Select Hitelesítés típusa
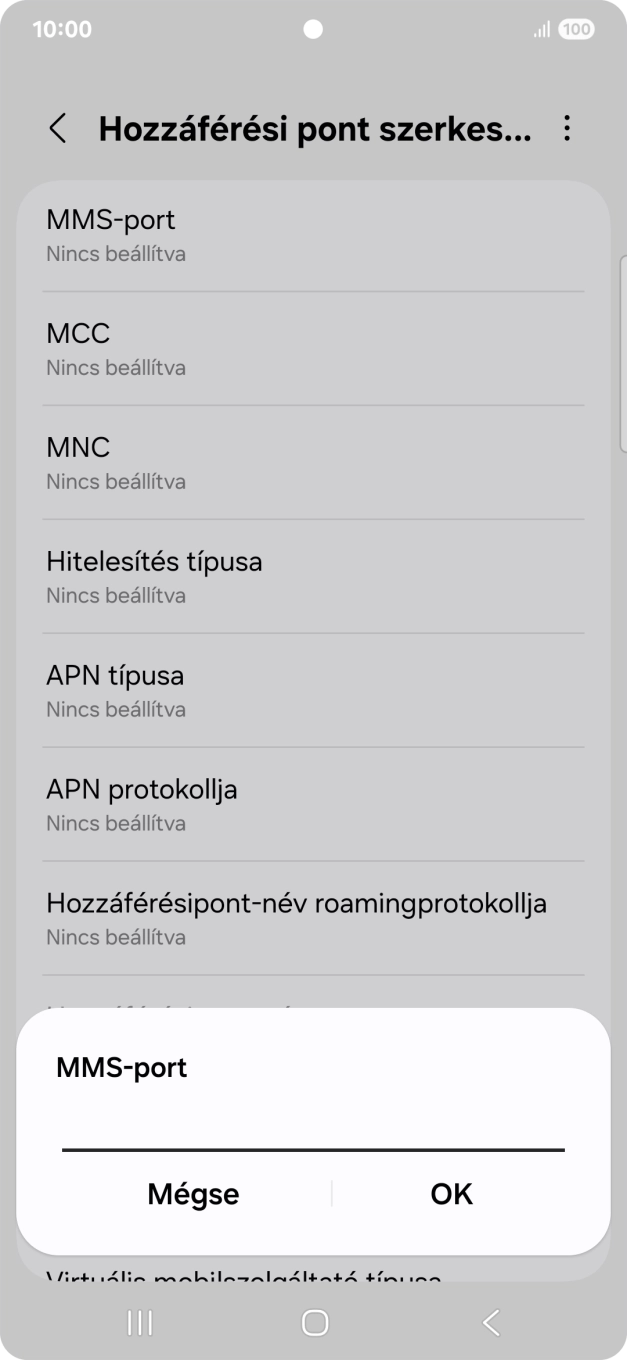Screen dimensions: 627x1360 [313, 576]
